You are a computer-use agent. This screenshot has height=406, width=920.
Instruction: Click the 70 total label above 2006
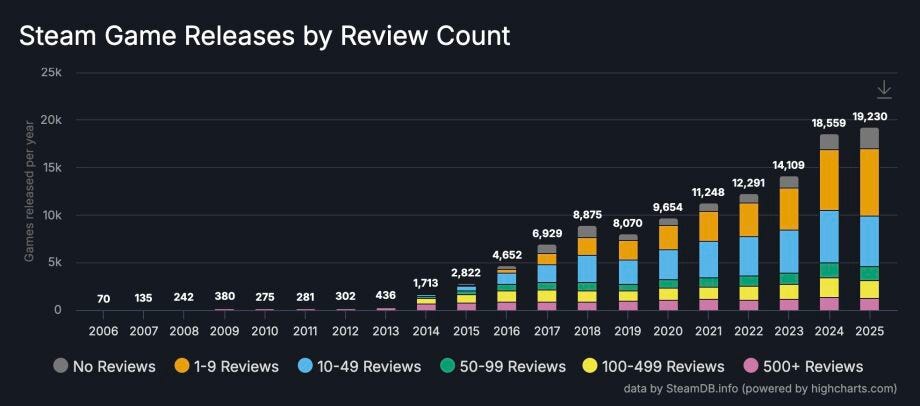coord(103,299)
